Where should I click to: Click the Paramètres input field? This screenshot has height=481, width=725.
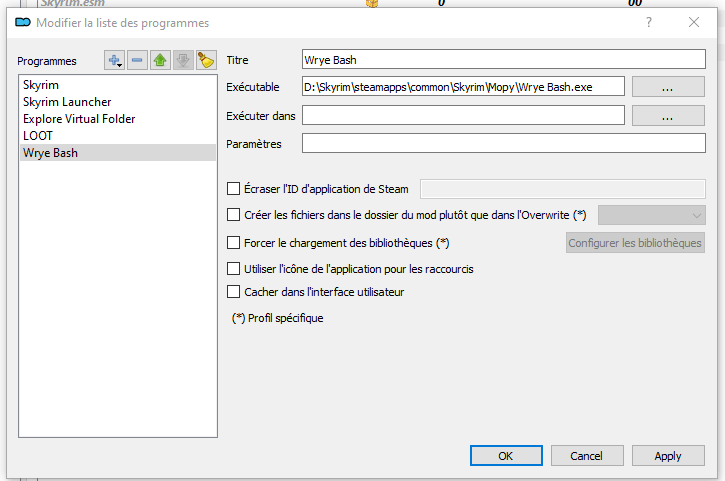[504, 143]
